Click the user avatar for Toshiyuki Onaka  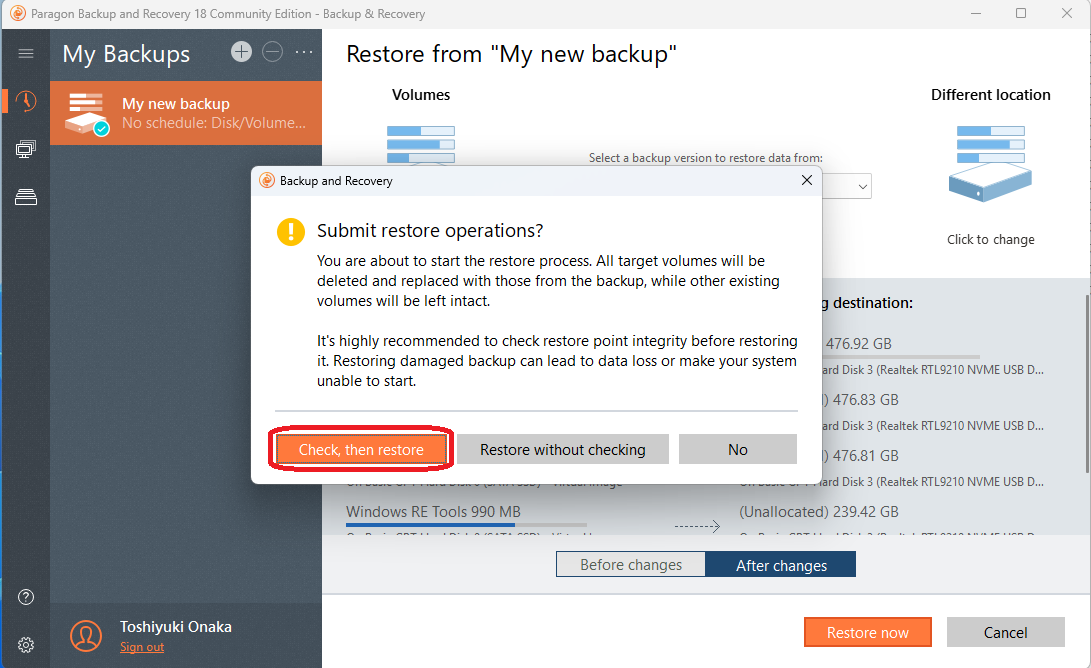pos(86,635)
